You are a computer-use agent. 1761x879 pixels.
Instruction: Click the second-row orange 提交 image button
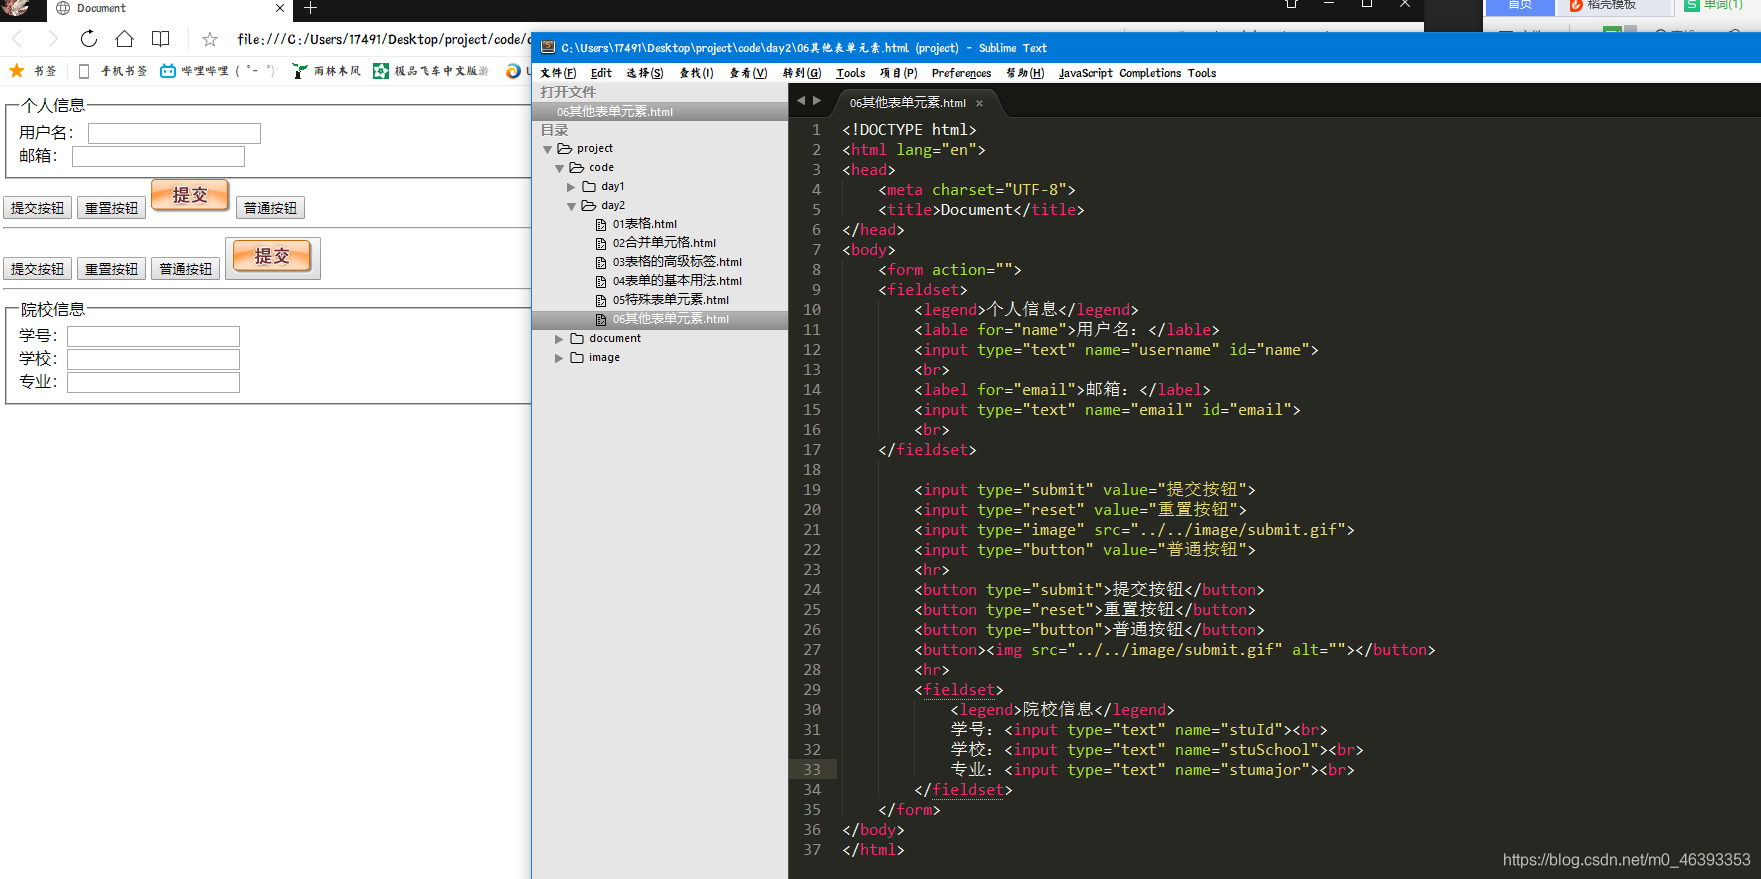273,258
